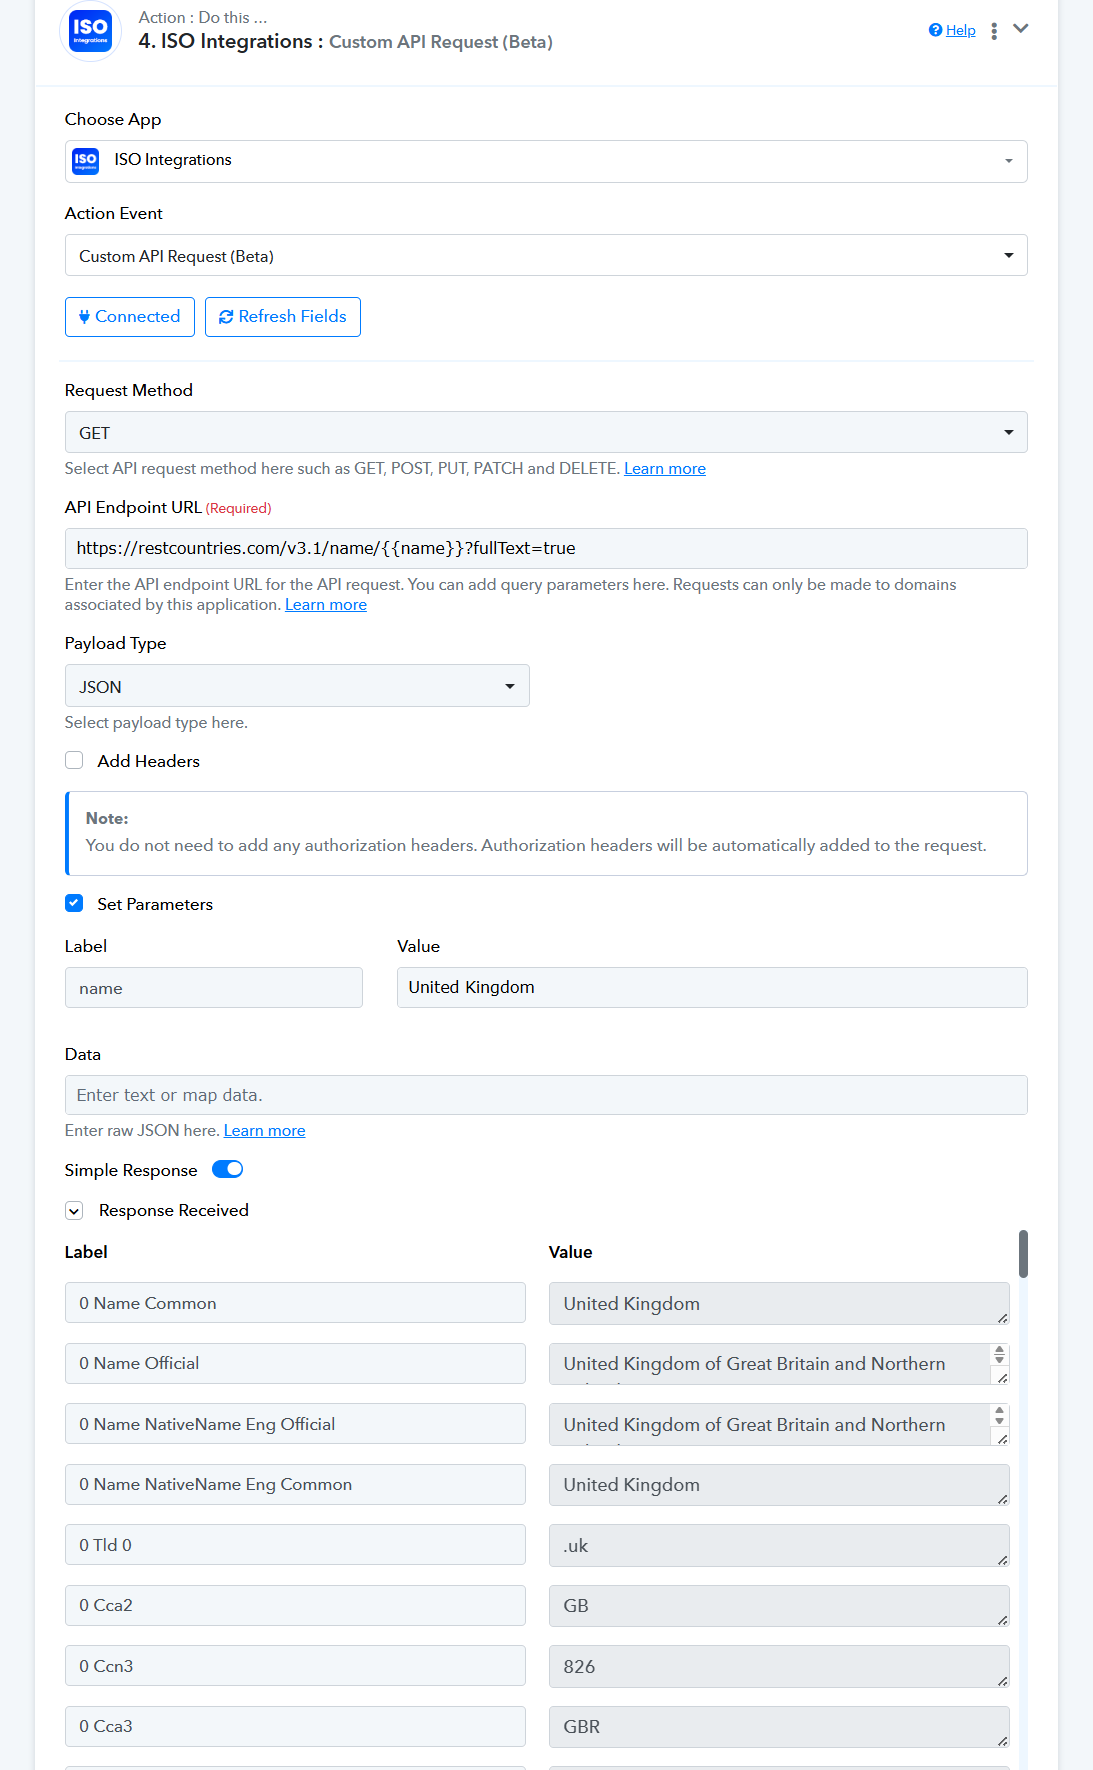Click the ISO Integrations app logo in header
The height and width of the screenshot is (1770, 1093).
pos(90,31)
